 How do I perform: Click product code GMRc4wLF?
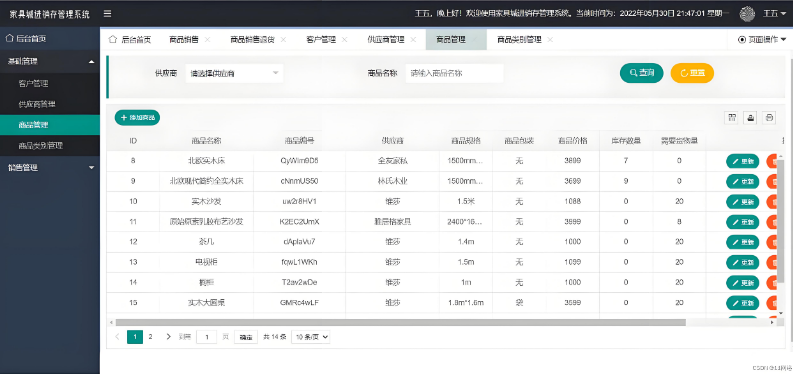click(299, 302)
